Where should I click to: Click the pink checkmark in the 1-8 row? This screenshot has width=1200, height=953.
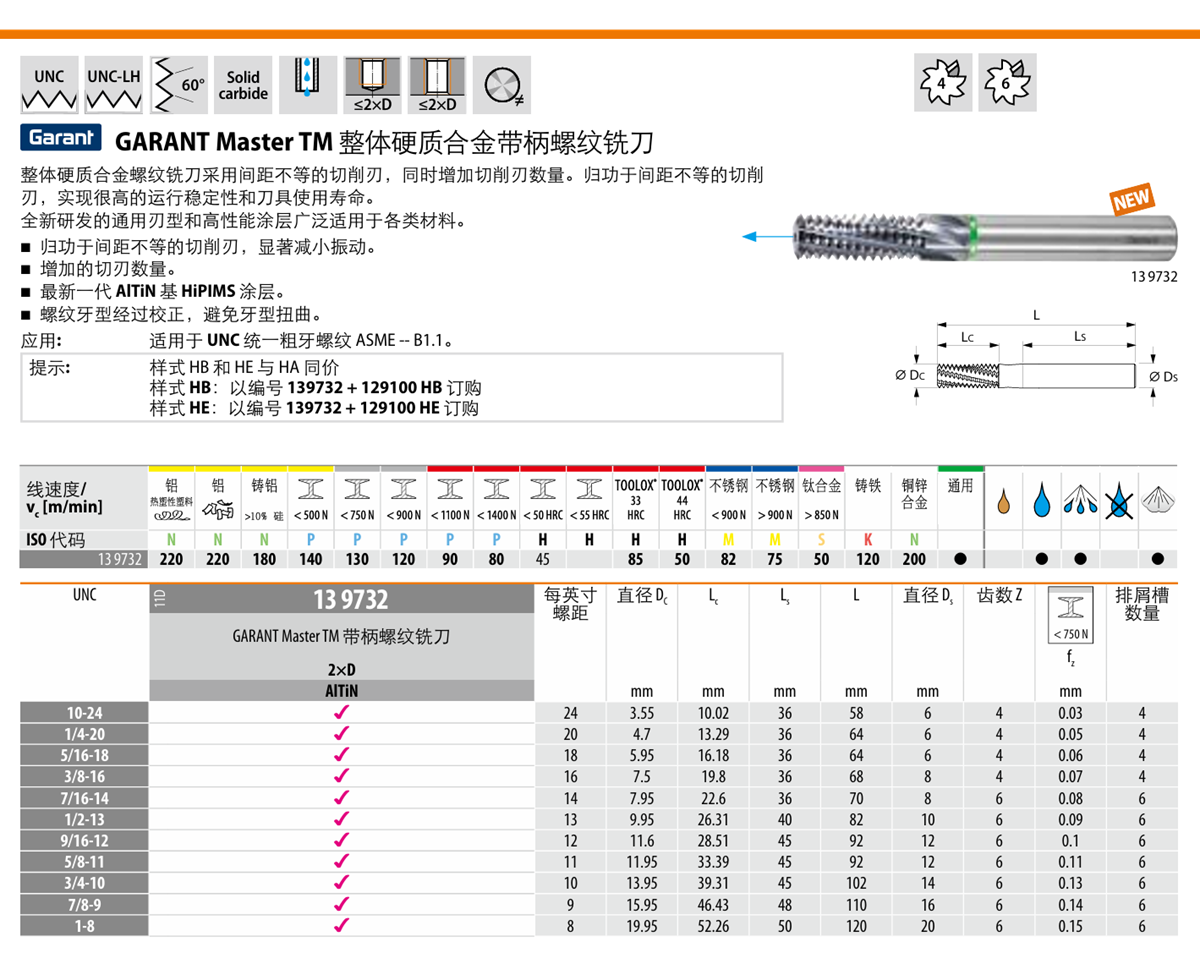click(x=341, y=926)
